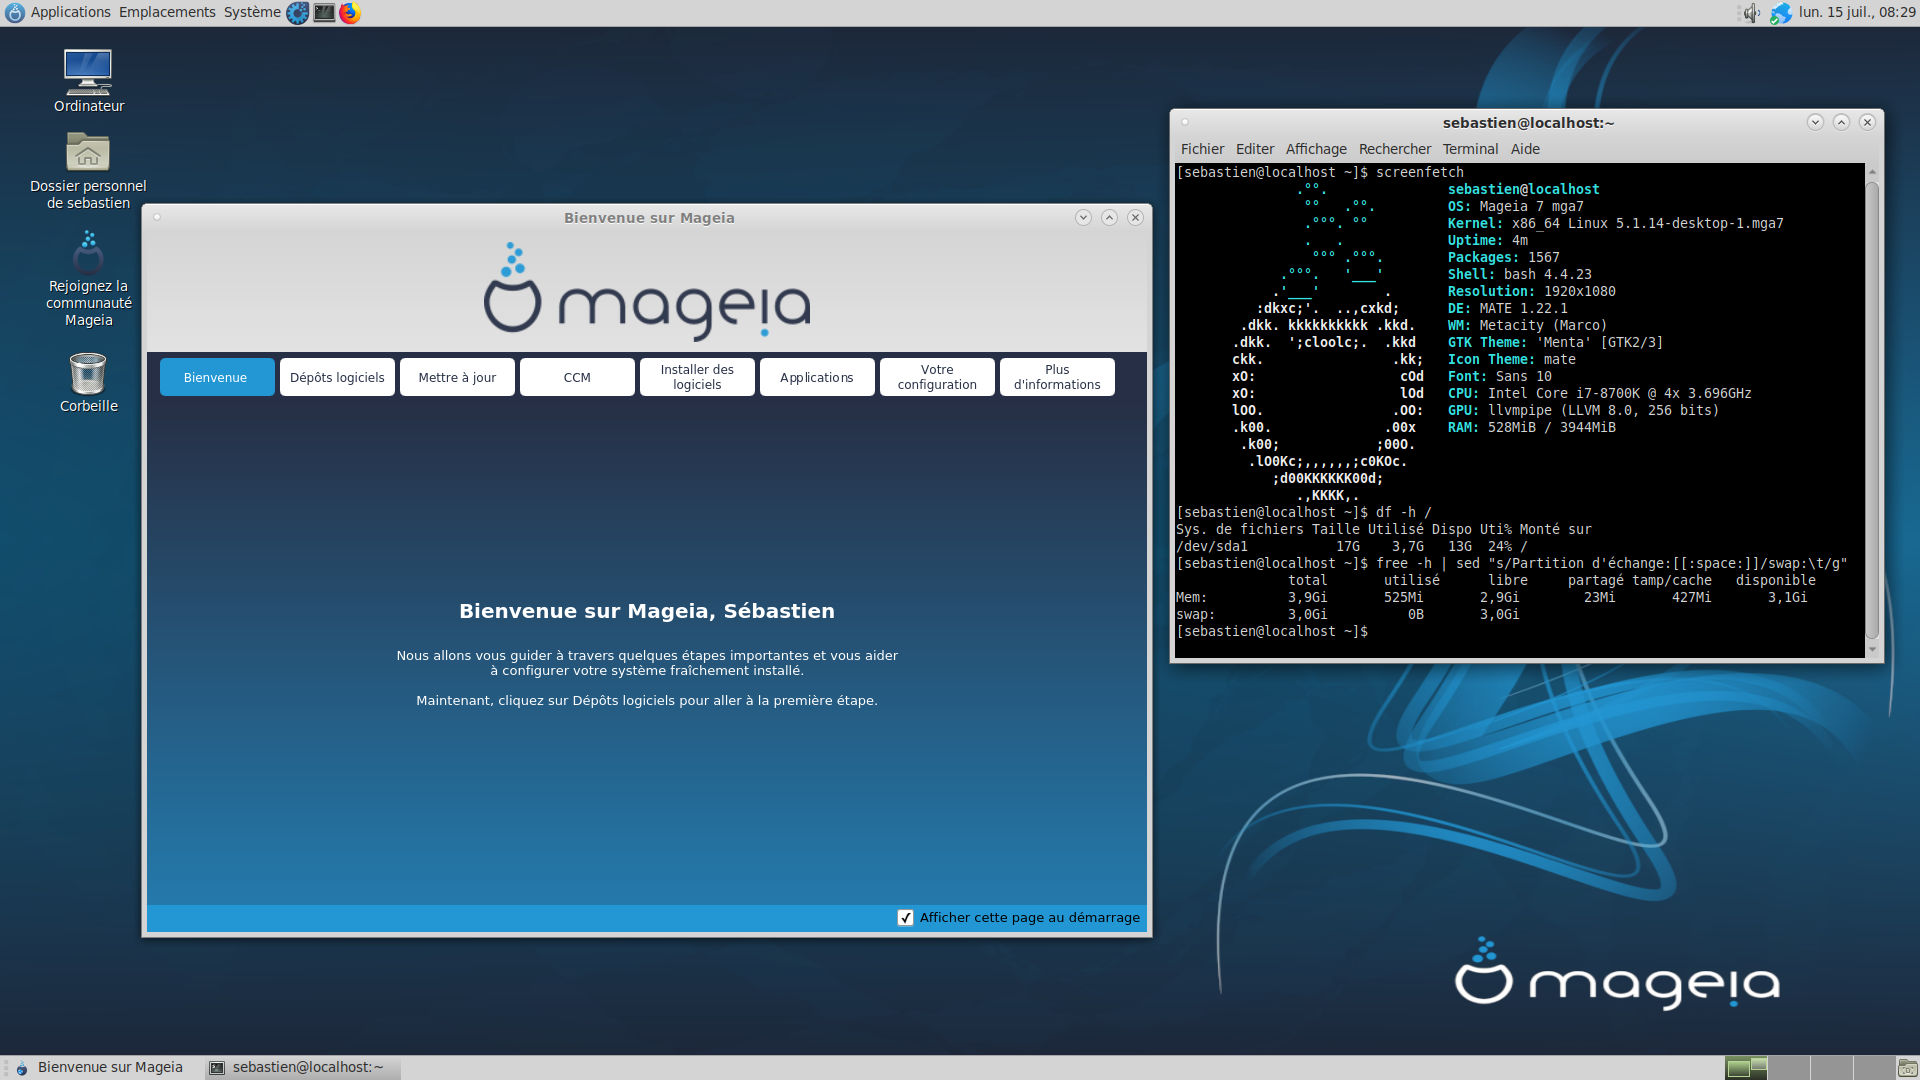Maximize the terminal window
Screen dimensions: 1920x1080
pyautogui.click(x=1841, y=122)
